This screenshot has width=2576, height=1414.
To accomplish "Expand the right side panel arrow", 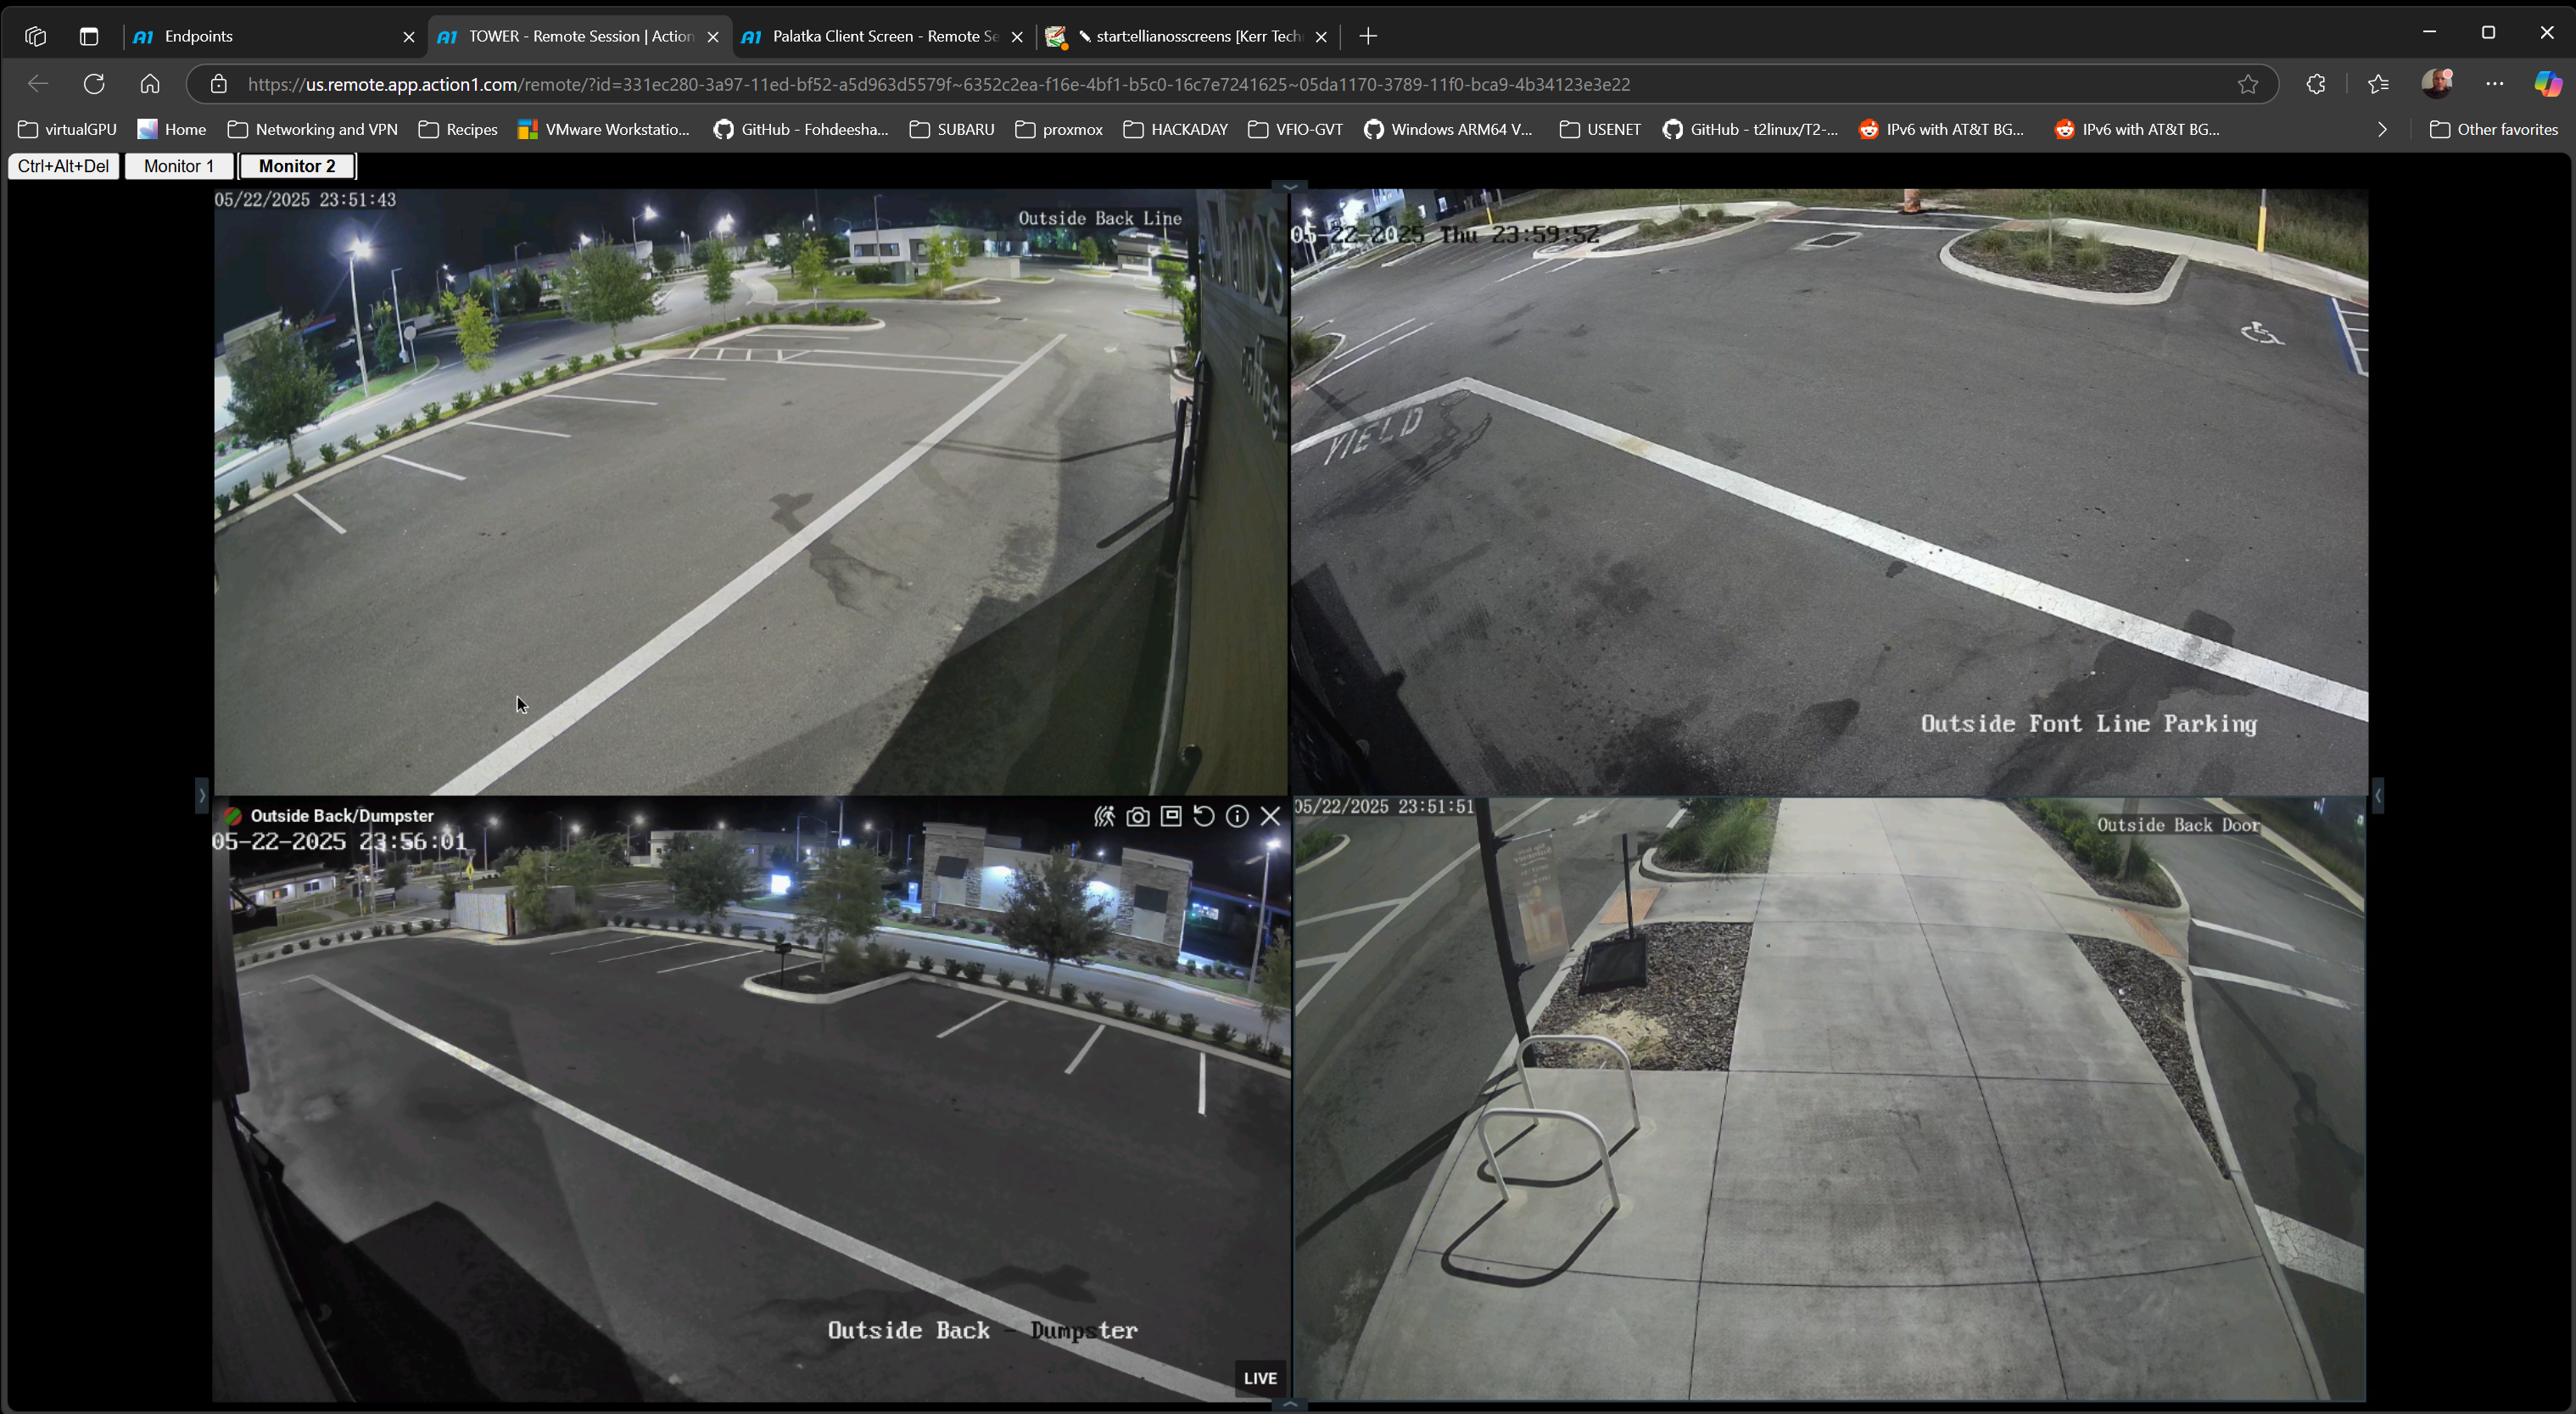I will click(x=2378, y=796).
